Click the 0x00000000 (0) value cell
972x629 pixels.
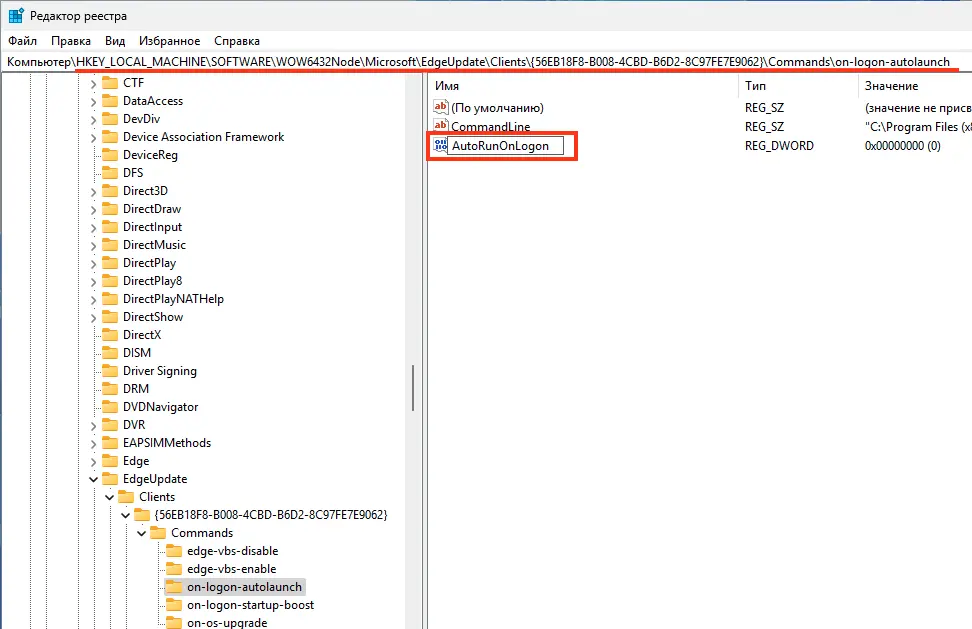(903, 146)
